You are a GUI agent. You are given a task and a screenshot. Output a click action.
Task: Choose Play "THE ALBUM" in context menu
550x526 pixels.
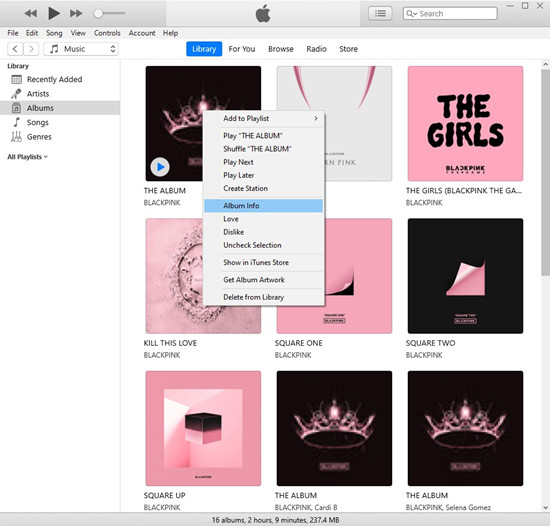(263, 136)
